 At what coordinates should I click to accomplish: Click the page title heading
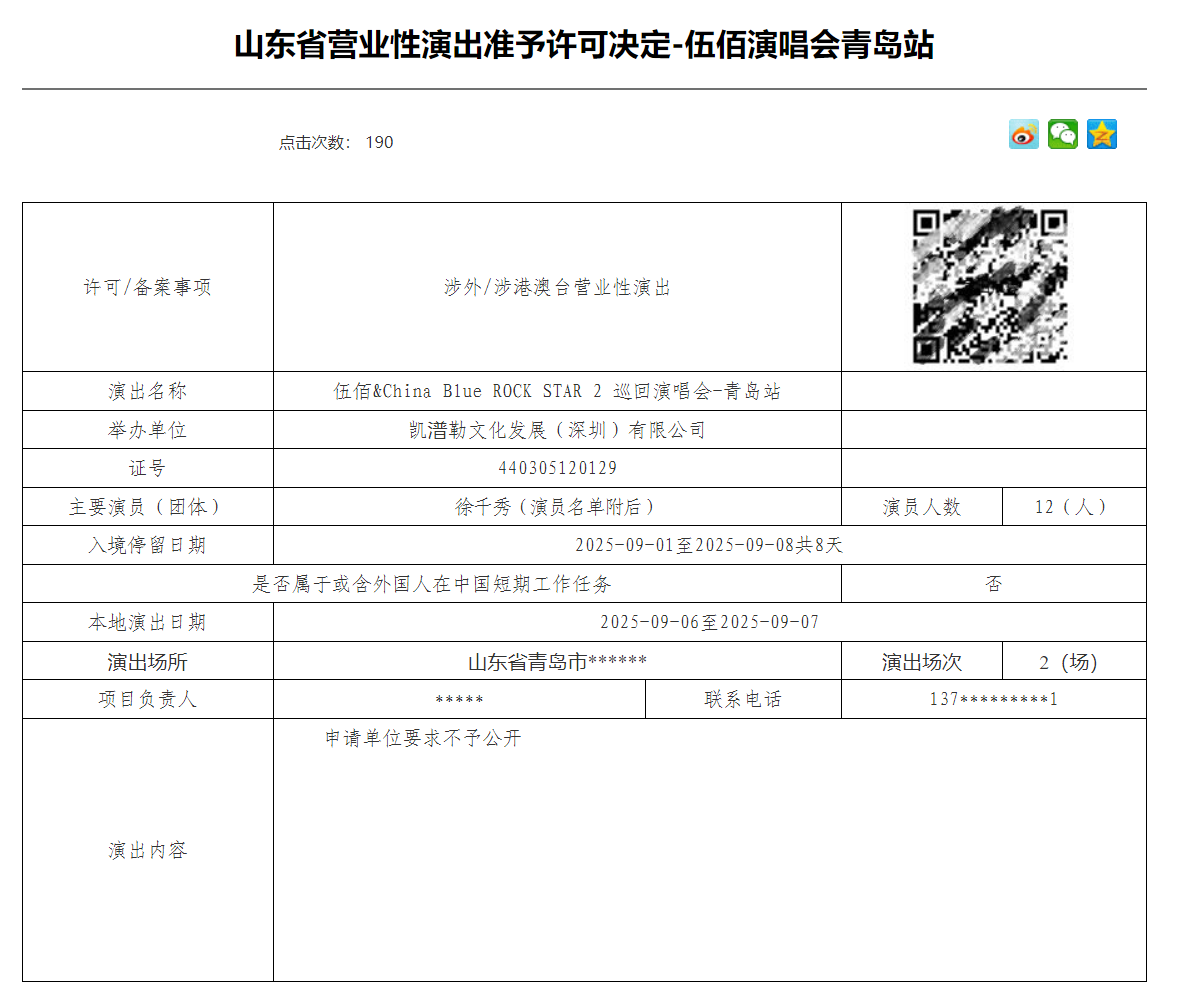584,45
